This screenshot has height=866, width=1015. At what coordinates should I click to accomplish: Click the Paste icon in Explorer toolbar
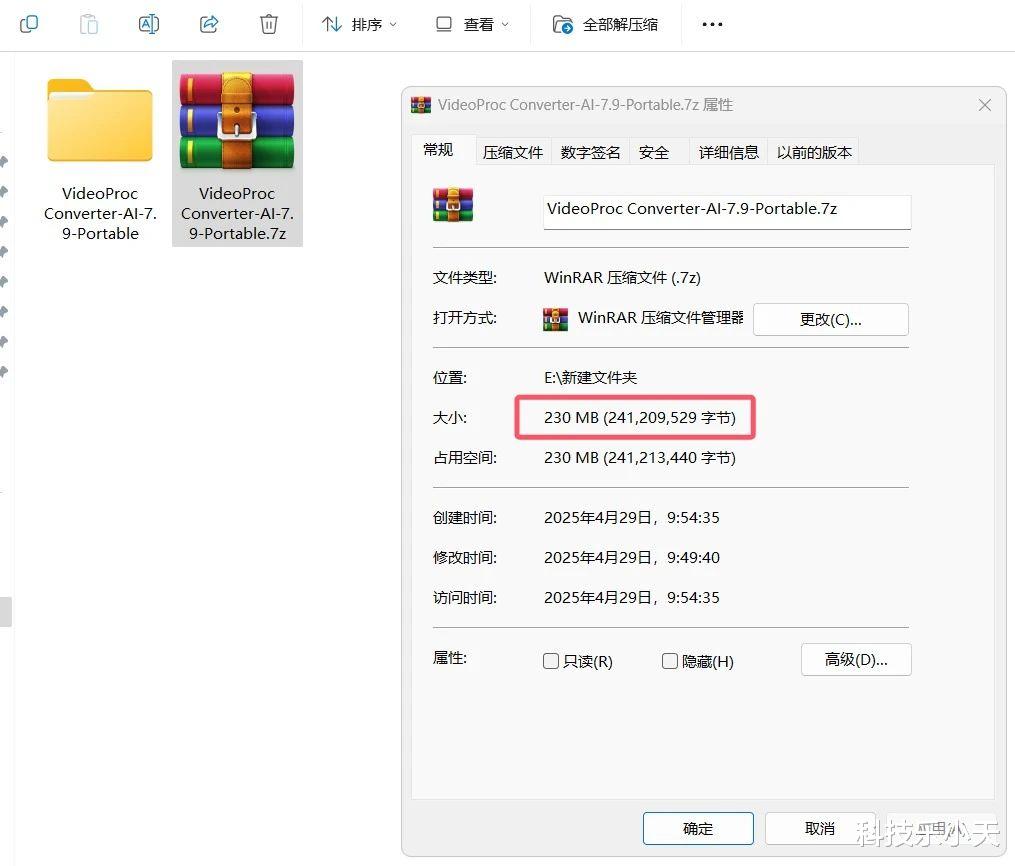click(89, 25)
